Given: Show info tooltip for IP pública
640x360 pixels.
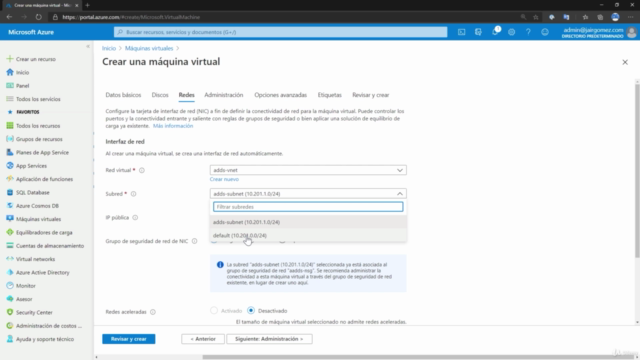Looking at the screenshot, I should click(135, 218).
